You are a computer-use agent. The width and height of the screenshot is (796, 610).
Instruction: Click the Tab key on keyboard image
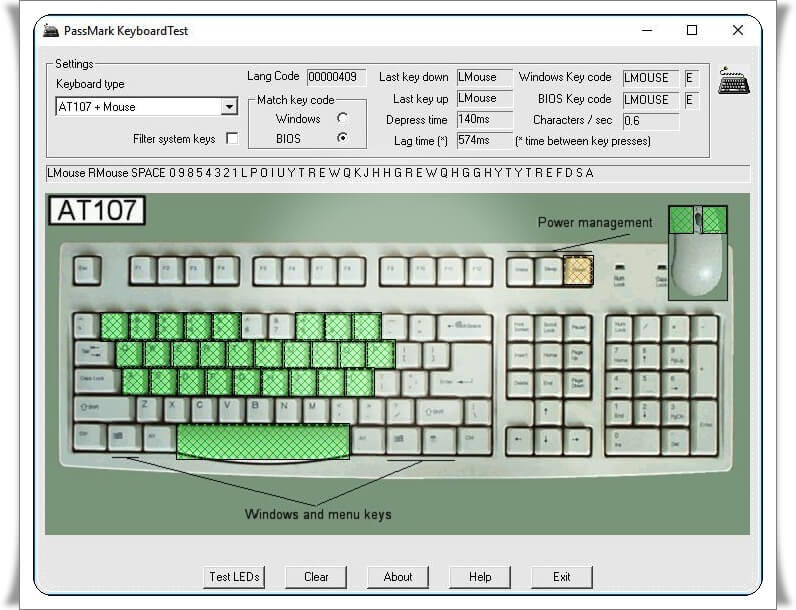[93, 353]
